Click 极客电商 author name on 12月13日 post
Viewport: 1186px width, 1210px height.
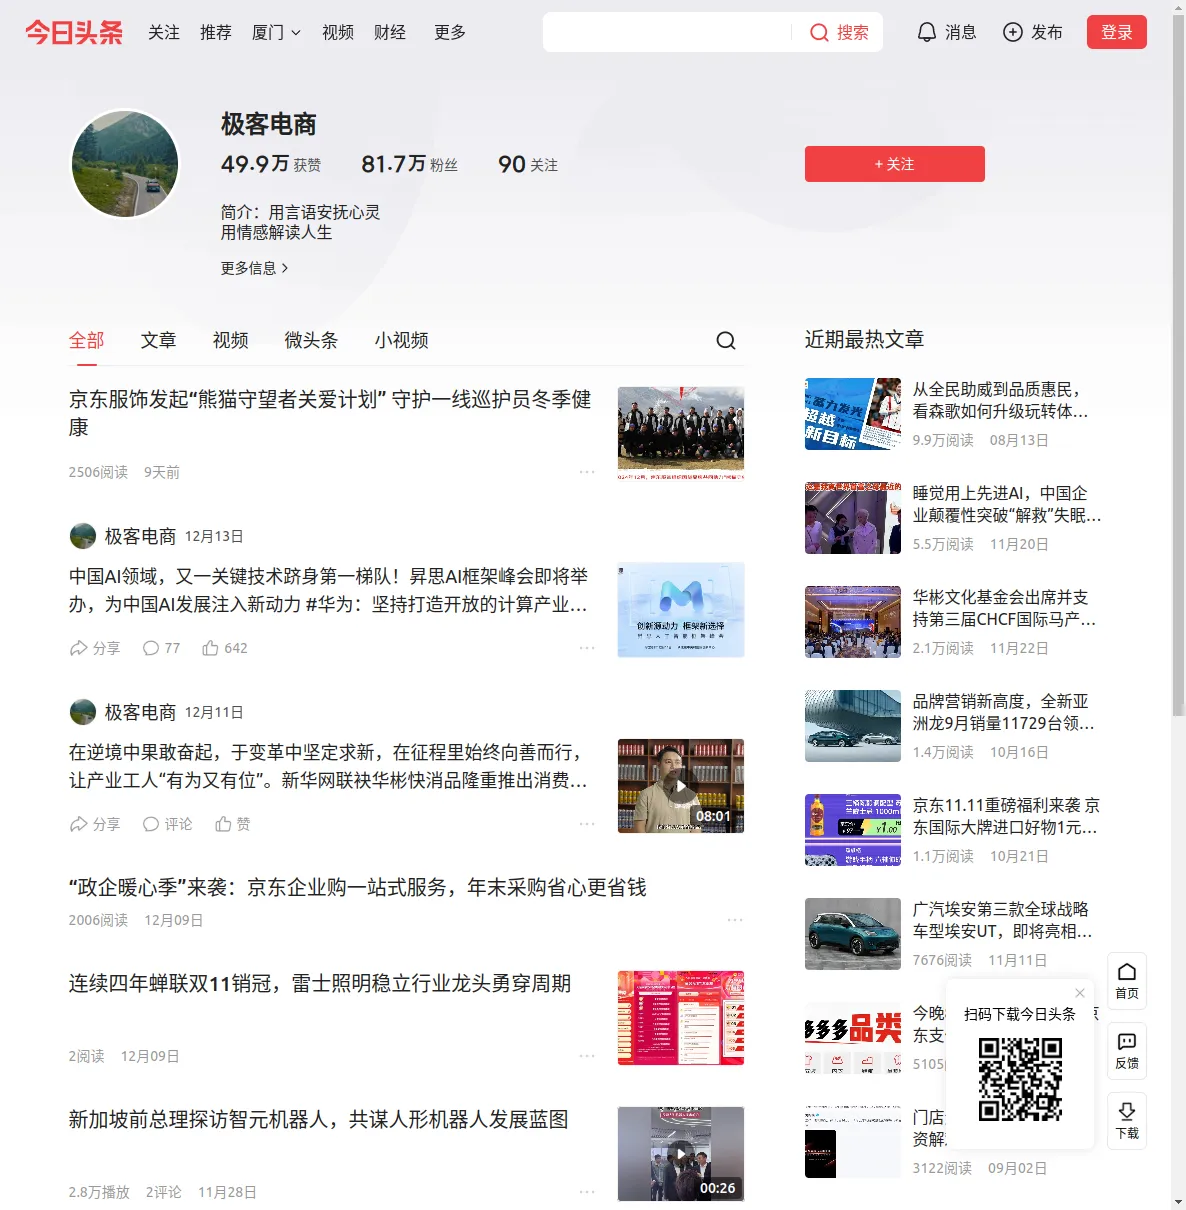coord(140,536)
